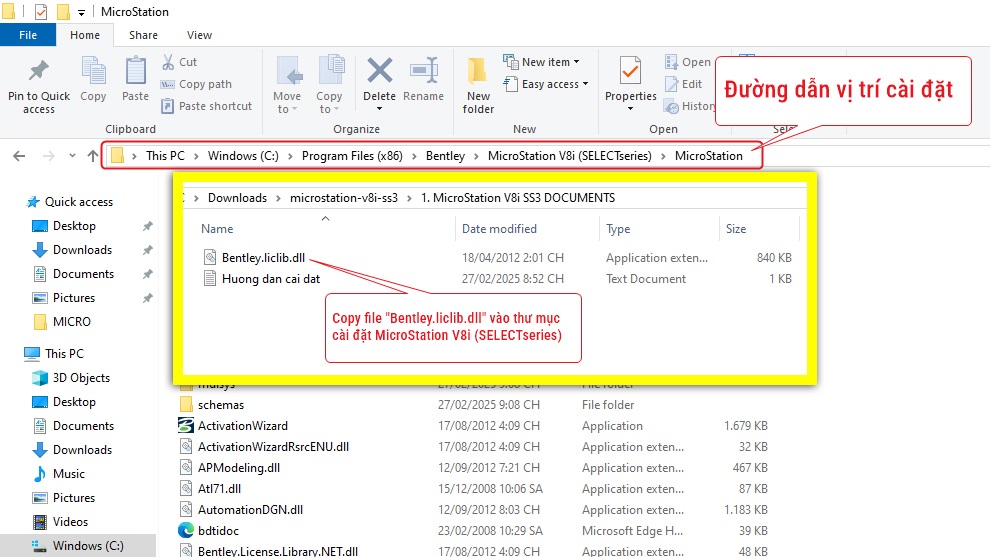Open the Easy access dropdown
Viewport: 990px width, 557px height.
(546, 84)
